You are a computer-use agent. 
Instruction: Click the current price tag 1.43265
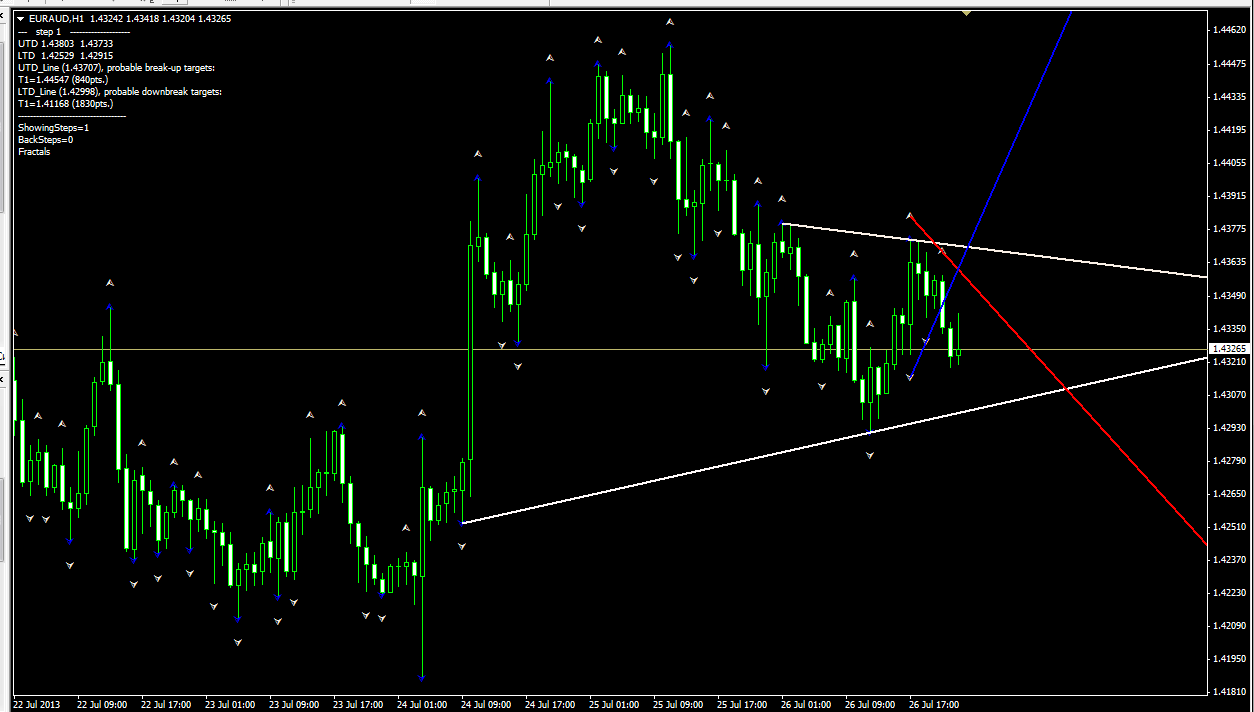pos(1229,349)
